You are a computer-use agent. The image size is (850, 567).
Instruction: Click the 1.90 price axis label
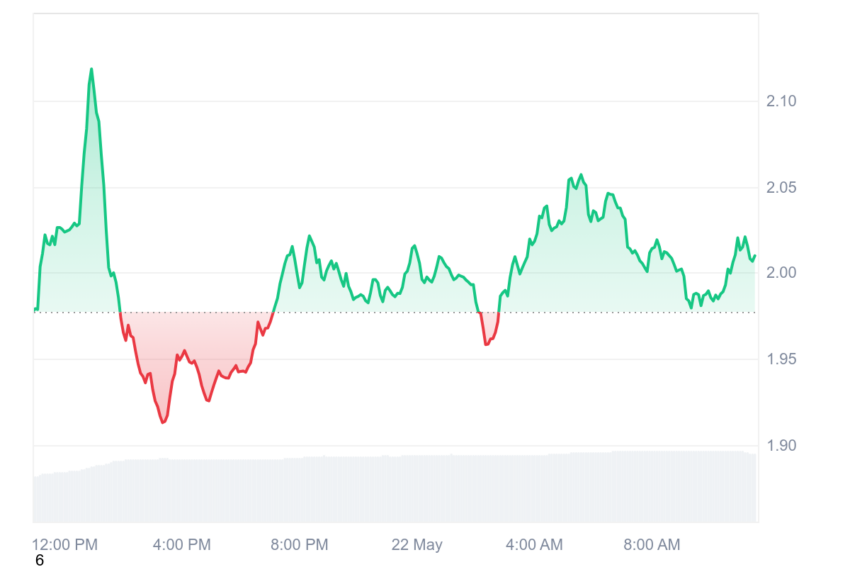pyautogui.click(x=781, y=446)
